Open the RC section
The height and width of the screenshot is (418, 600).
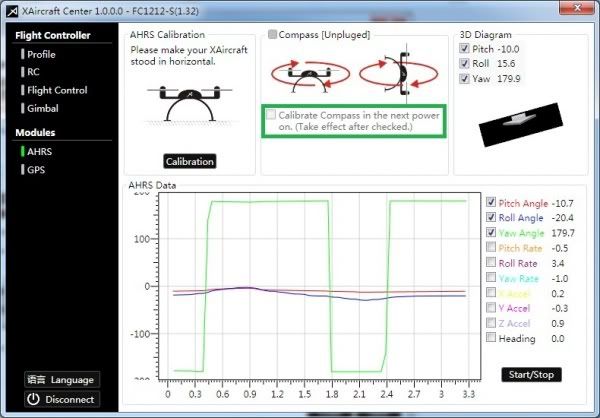[31, 72]
